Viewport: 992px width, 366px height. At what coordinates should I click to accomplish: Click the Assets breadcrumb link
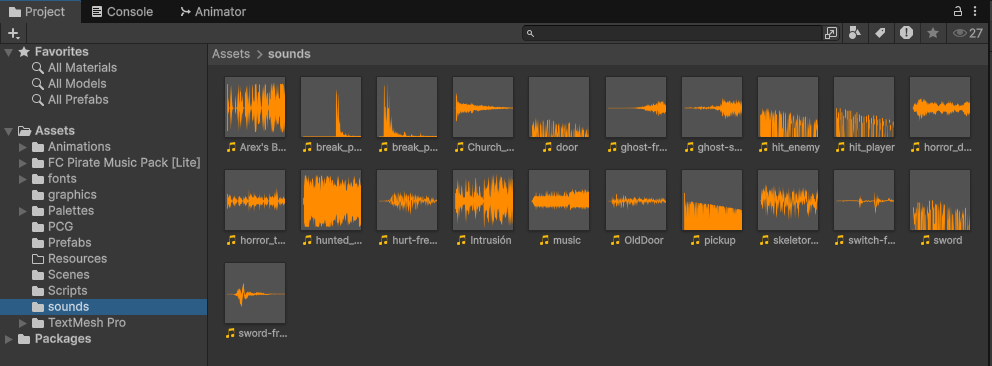(231, 54)
